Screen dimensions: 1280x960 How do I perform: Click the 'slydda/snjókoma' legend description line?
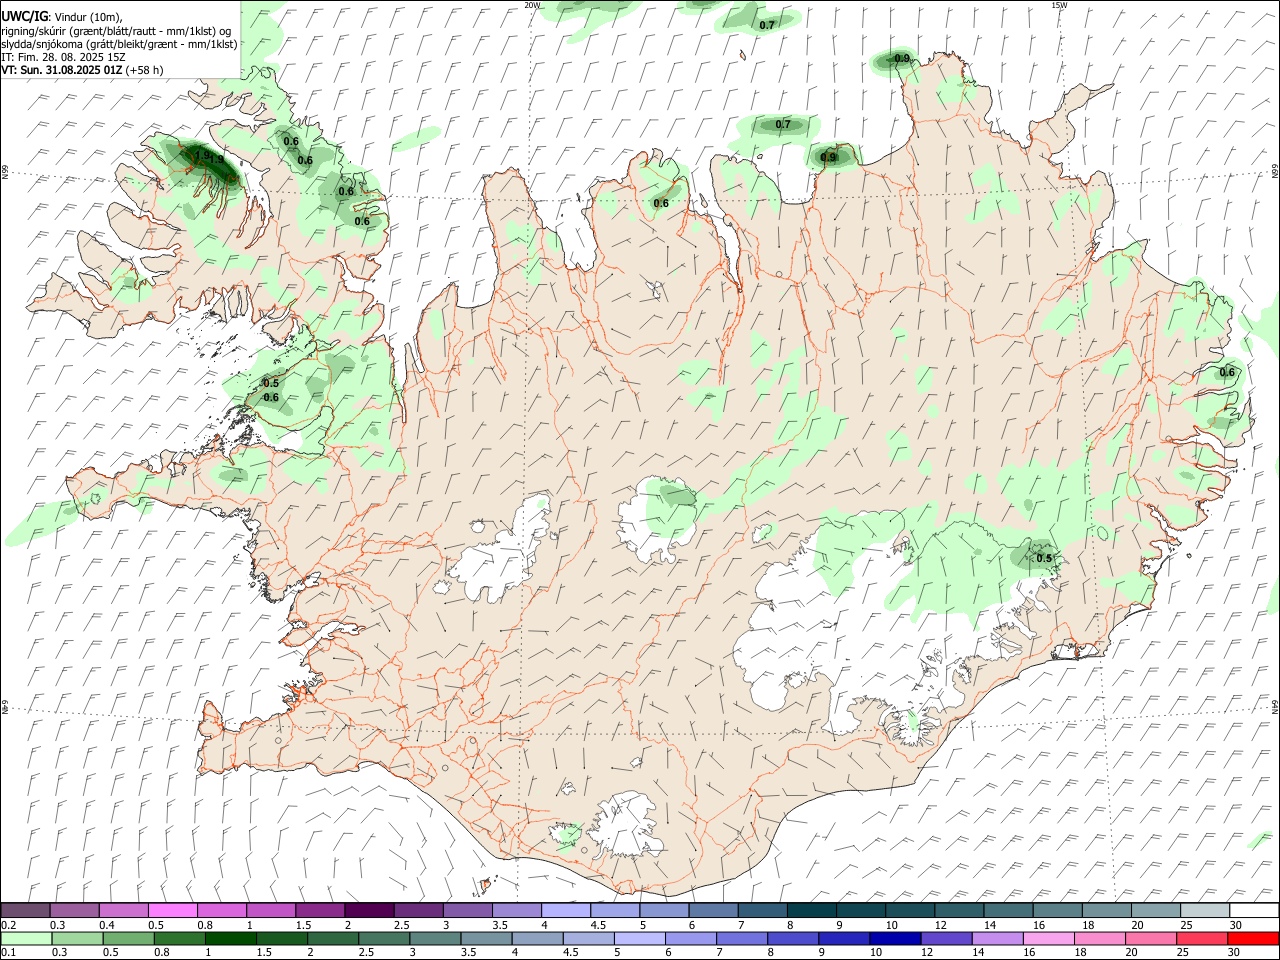(x=119, y=44)
